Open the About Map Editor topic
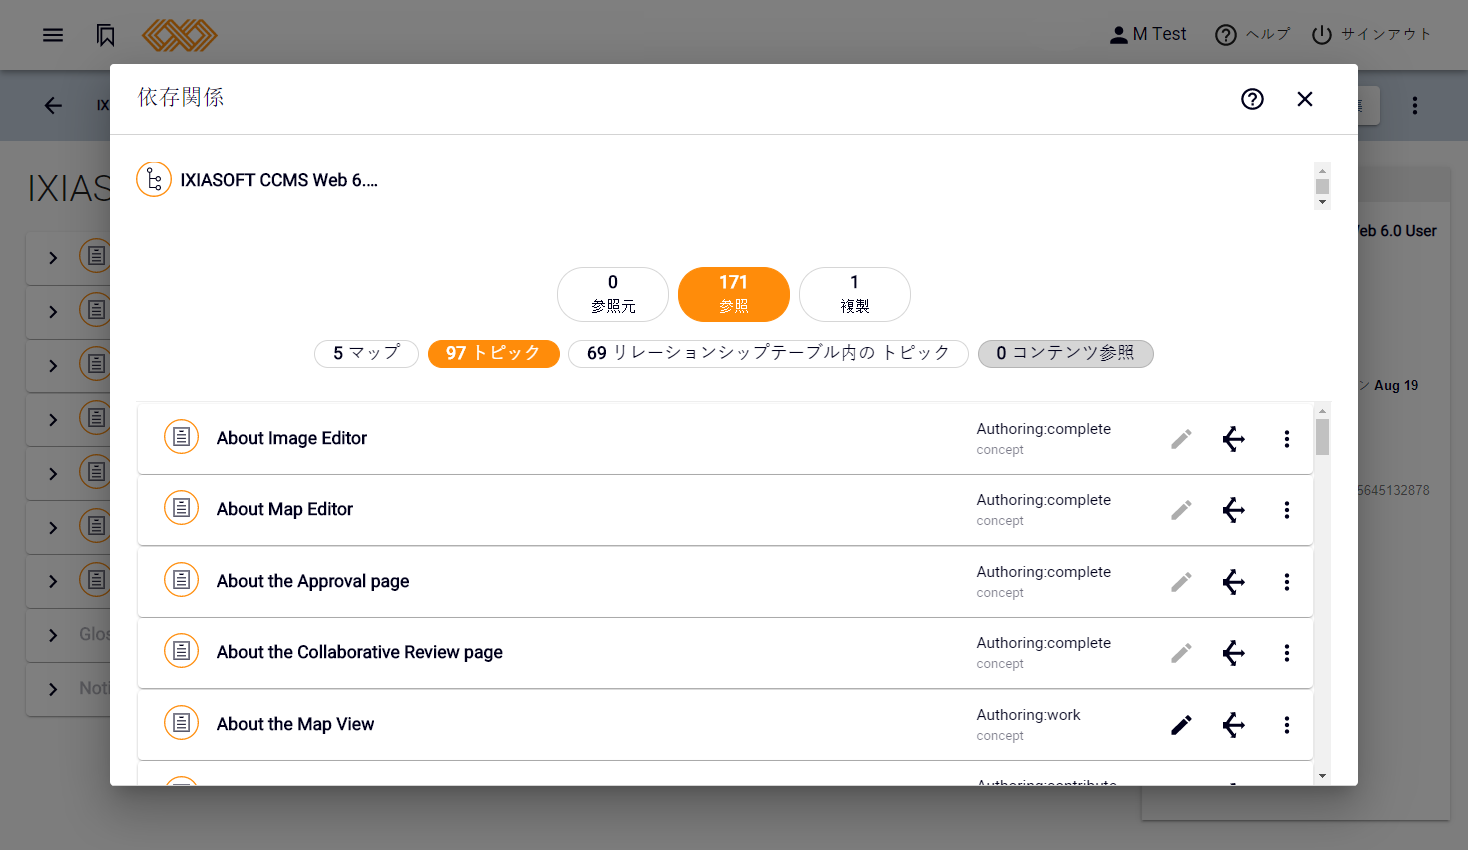 (x=285, y=509)
